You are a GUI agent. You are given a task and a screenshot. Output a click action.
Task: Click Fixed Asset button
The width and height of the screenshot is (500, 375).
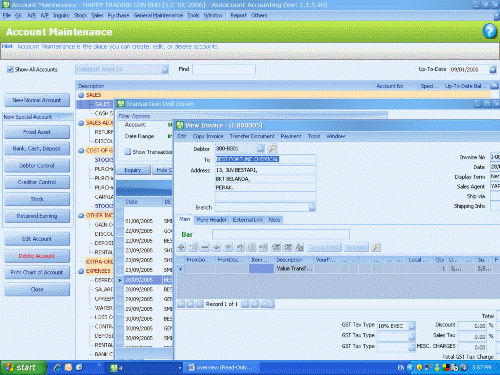[37, 132]
